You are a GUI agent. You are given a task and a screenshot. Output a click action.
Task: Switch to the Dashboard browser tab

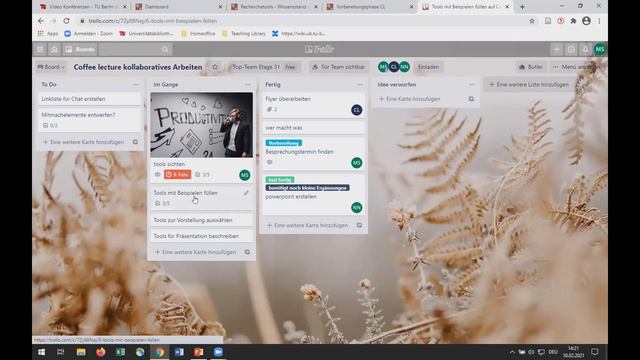click(178, 7)
